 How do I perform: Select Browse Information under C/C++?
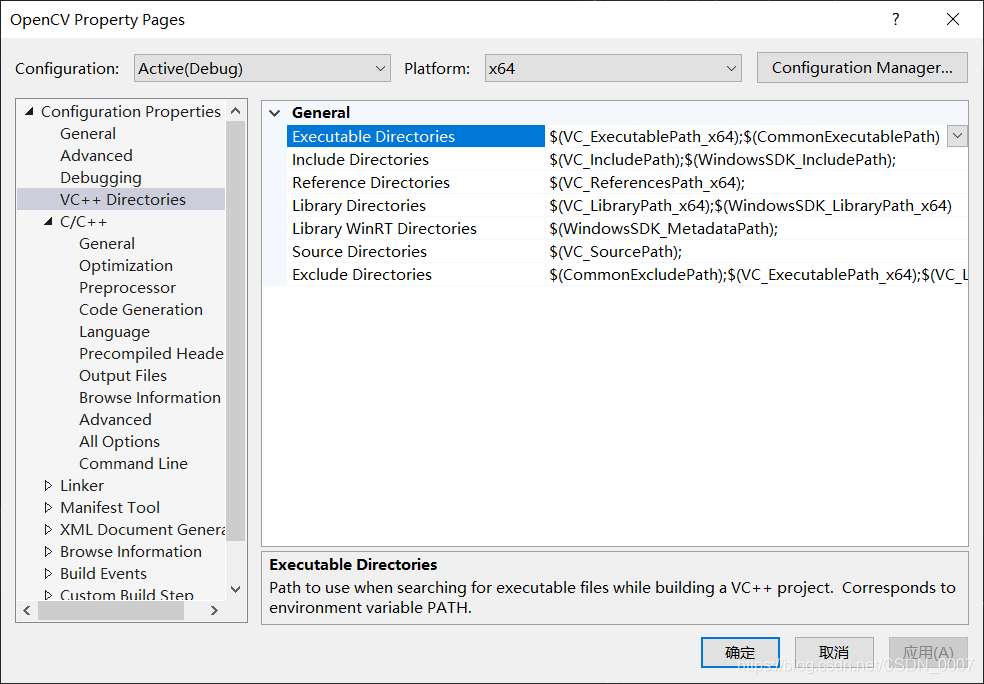pos(149,397)
